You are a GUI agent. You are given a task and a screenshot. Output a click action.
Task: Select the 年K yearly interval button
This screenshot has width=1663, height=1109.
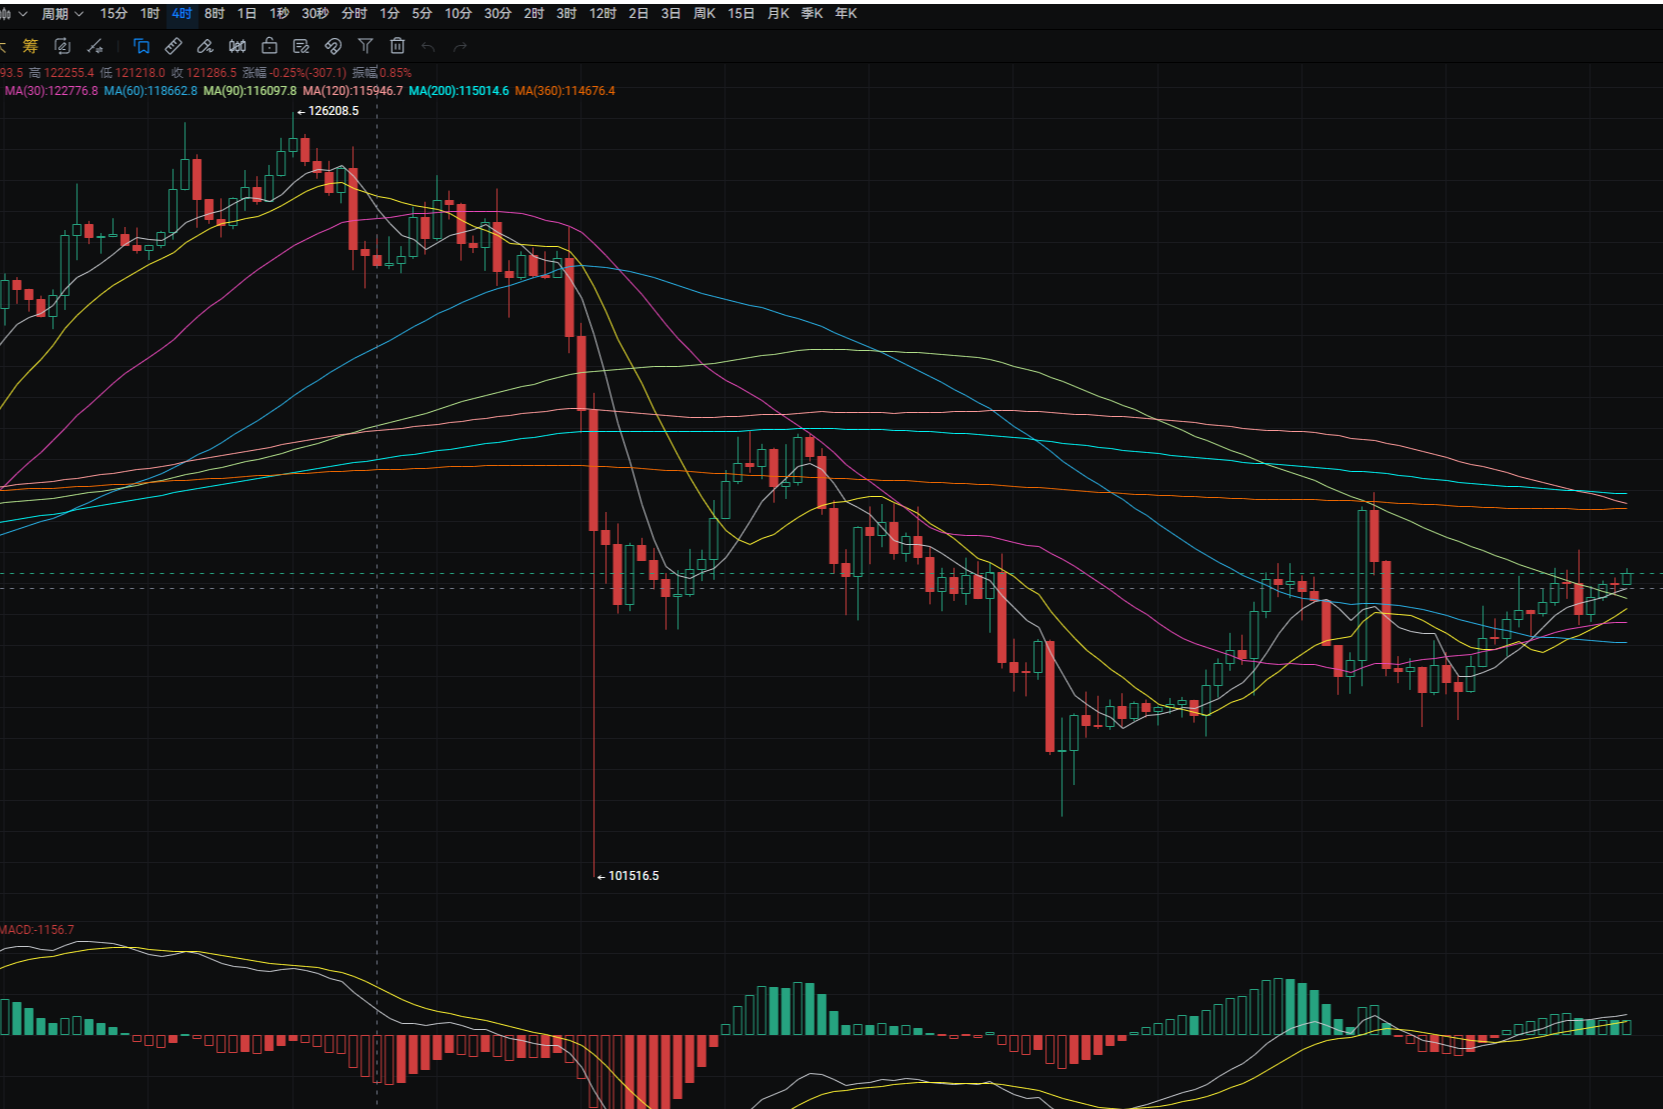846,14
